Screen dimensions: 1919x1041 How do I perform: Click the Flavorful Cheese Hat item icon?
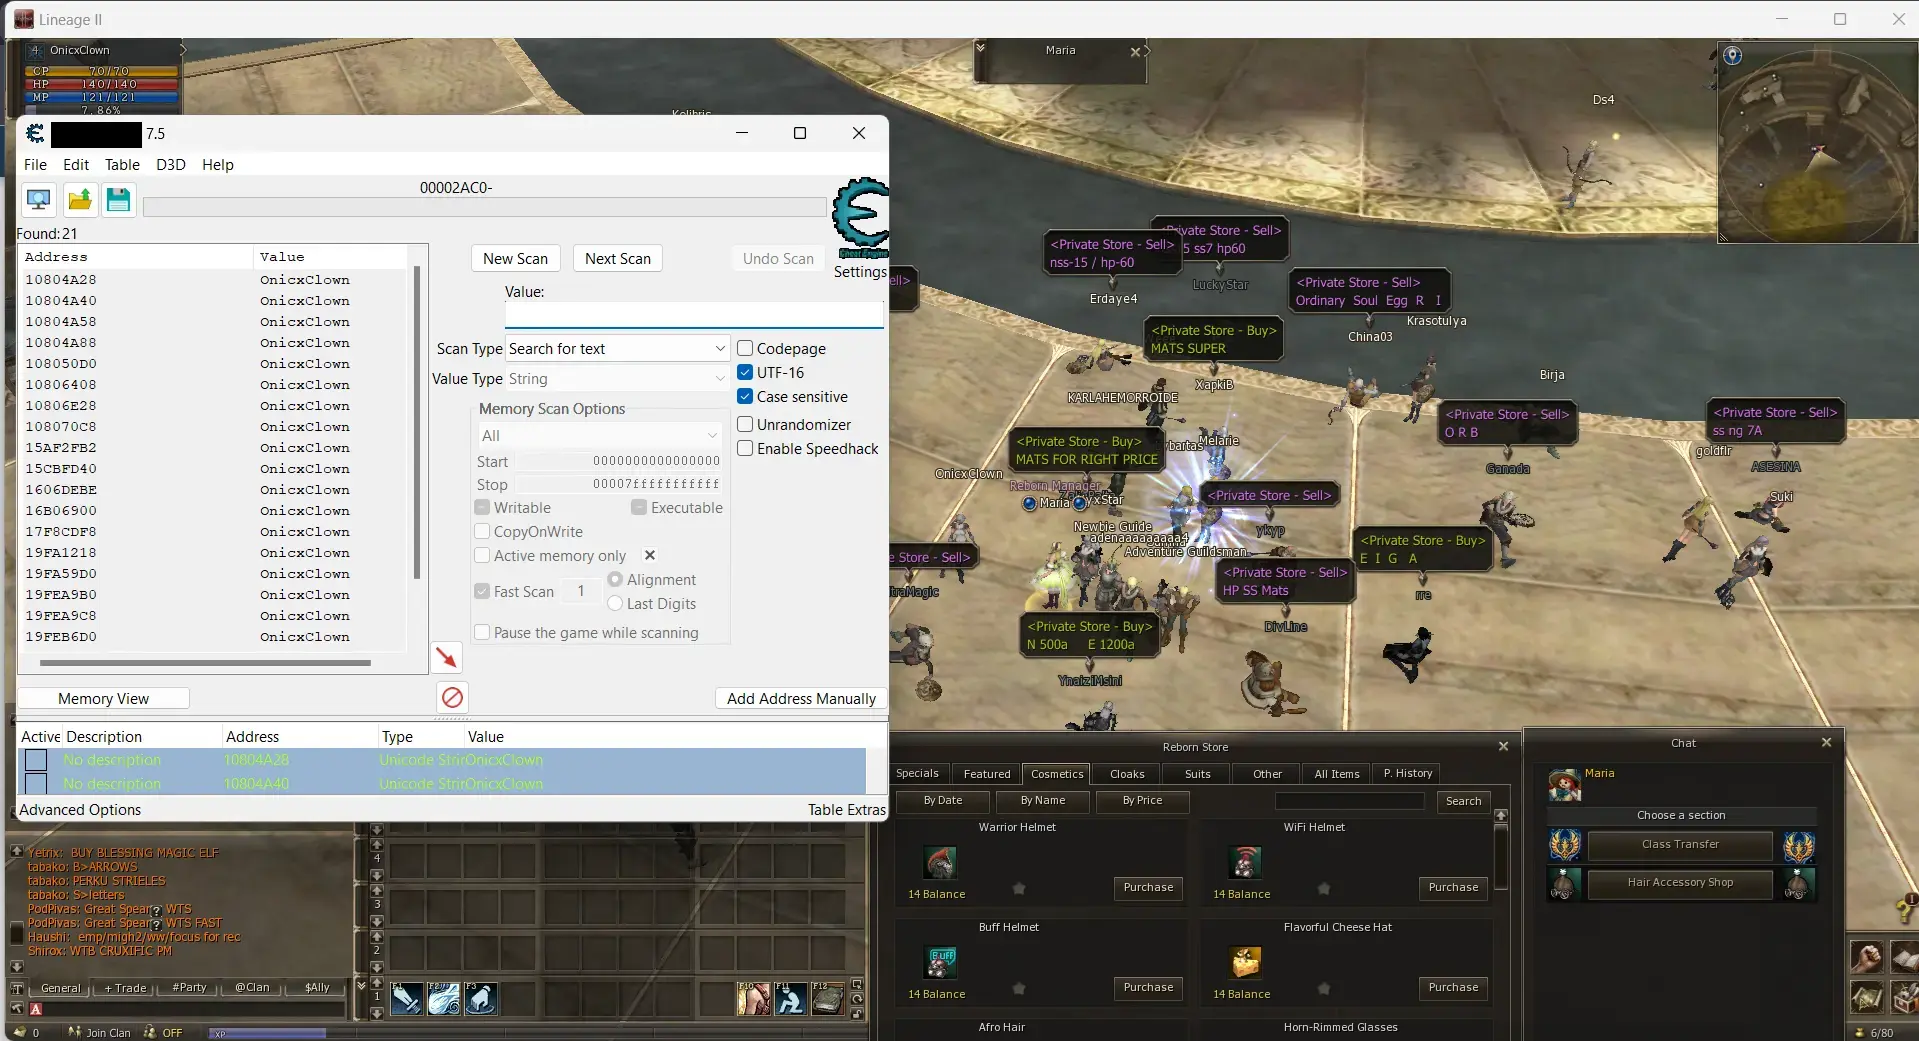click(x=1245, y=963)
